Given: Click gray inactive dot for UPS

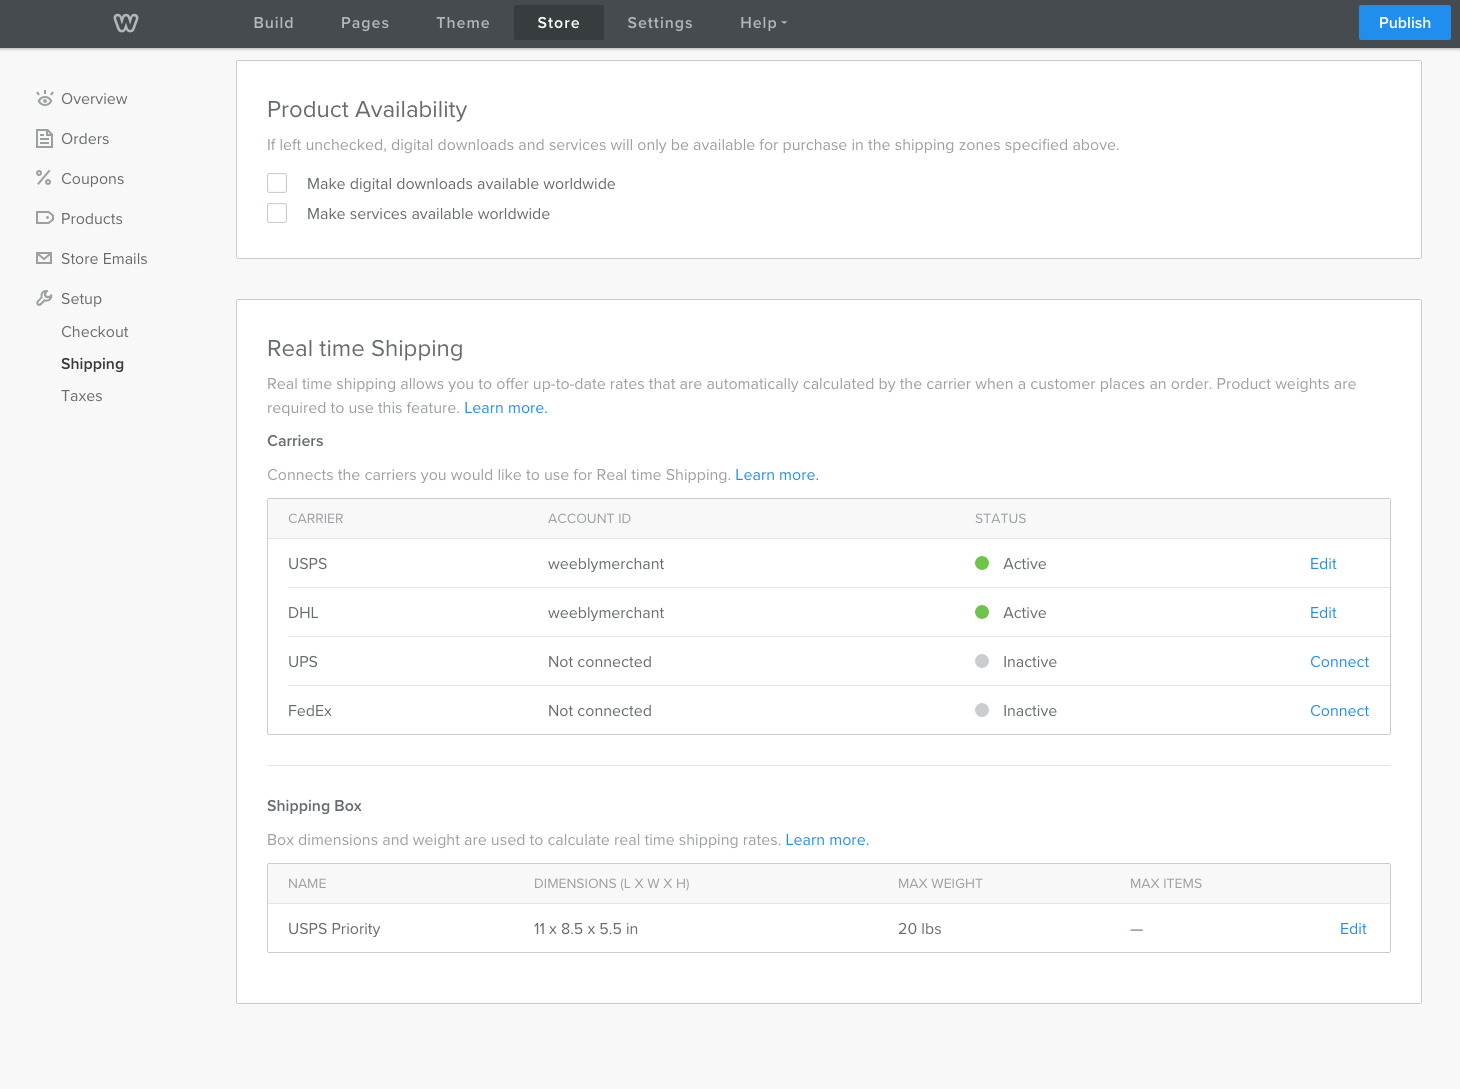Looking at the screenshot, I should coord(982,661).
